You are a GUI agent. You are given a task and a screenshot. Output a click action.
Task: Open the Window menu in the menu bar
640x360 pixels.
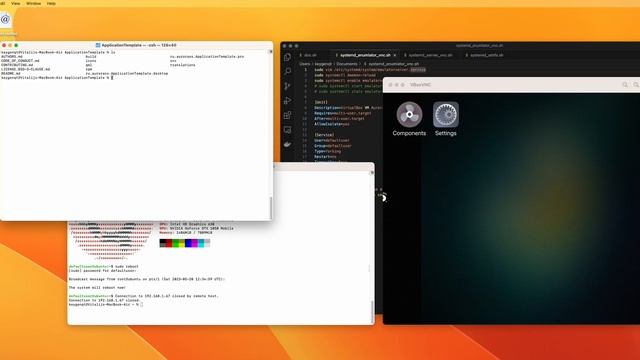[x=33, y=3]
